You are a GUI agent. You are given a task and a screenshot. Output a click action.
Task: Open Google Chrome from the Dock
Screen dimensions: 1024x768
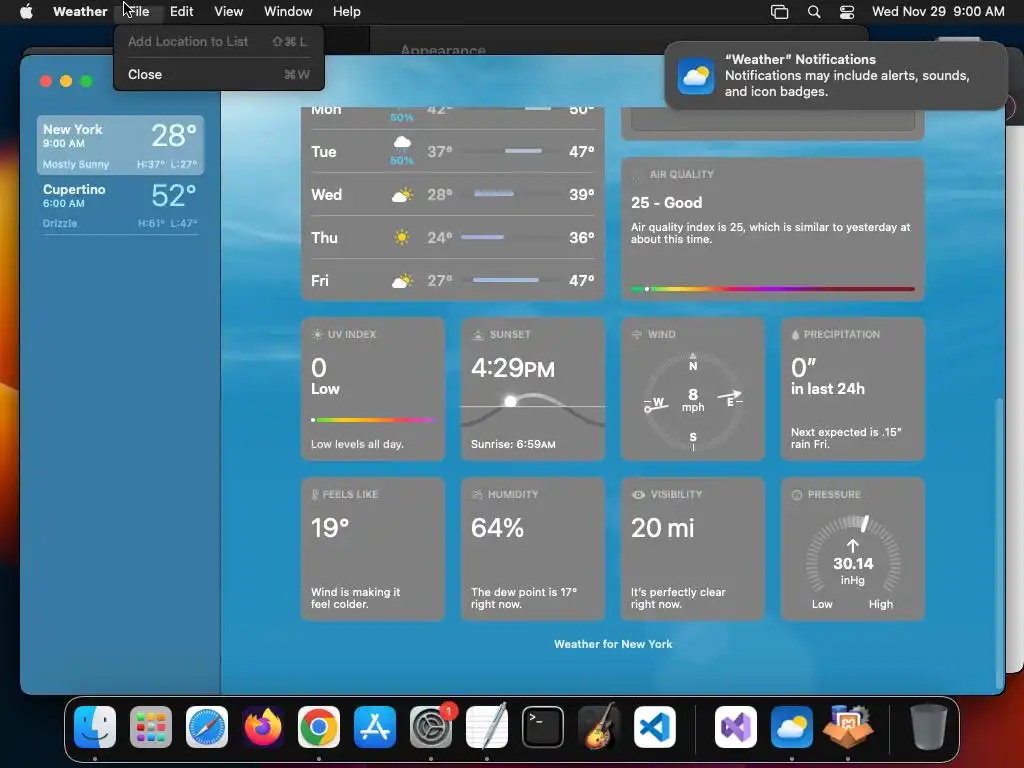pyautogui.click(x=319, y=727)
